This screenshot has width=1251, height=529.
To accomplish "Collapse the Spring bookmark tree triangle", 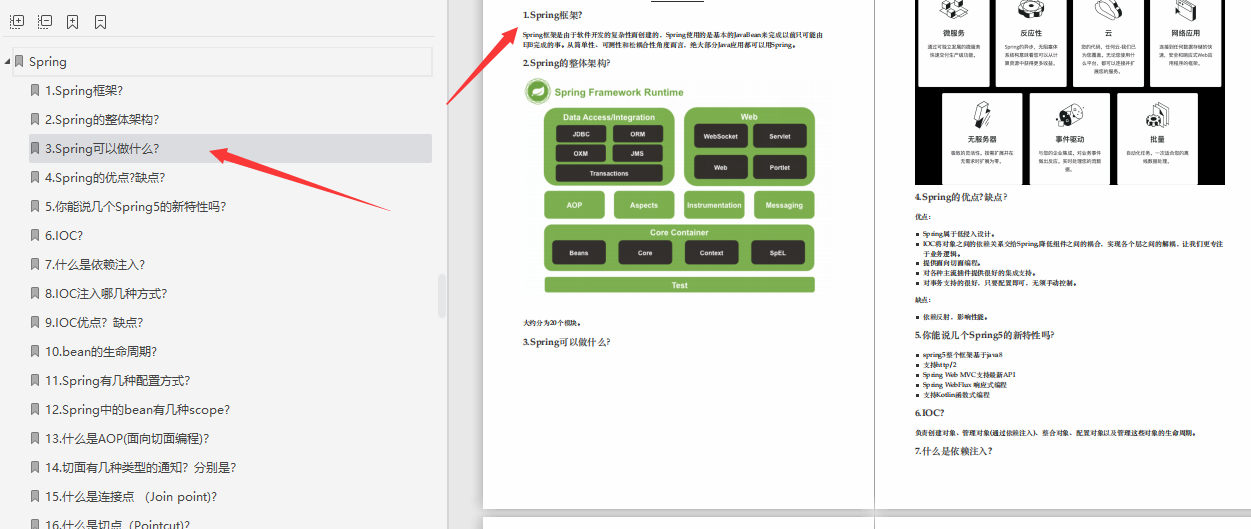I will tap(7, 62).
